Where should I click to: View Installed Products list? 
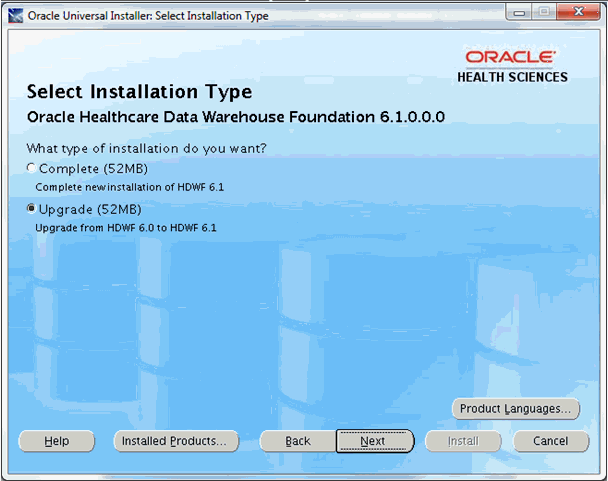click(x=176, y=441)
